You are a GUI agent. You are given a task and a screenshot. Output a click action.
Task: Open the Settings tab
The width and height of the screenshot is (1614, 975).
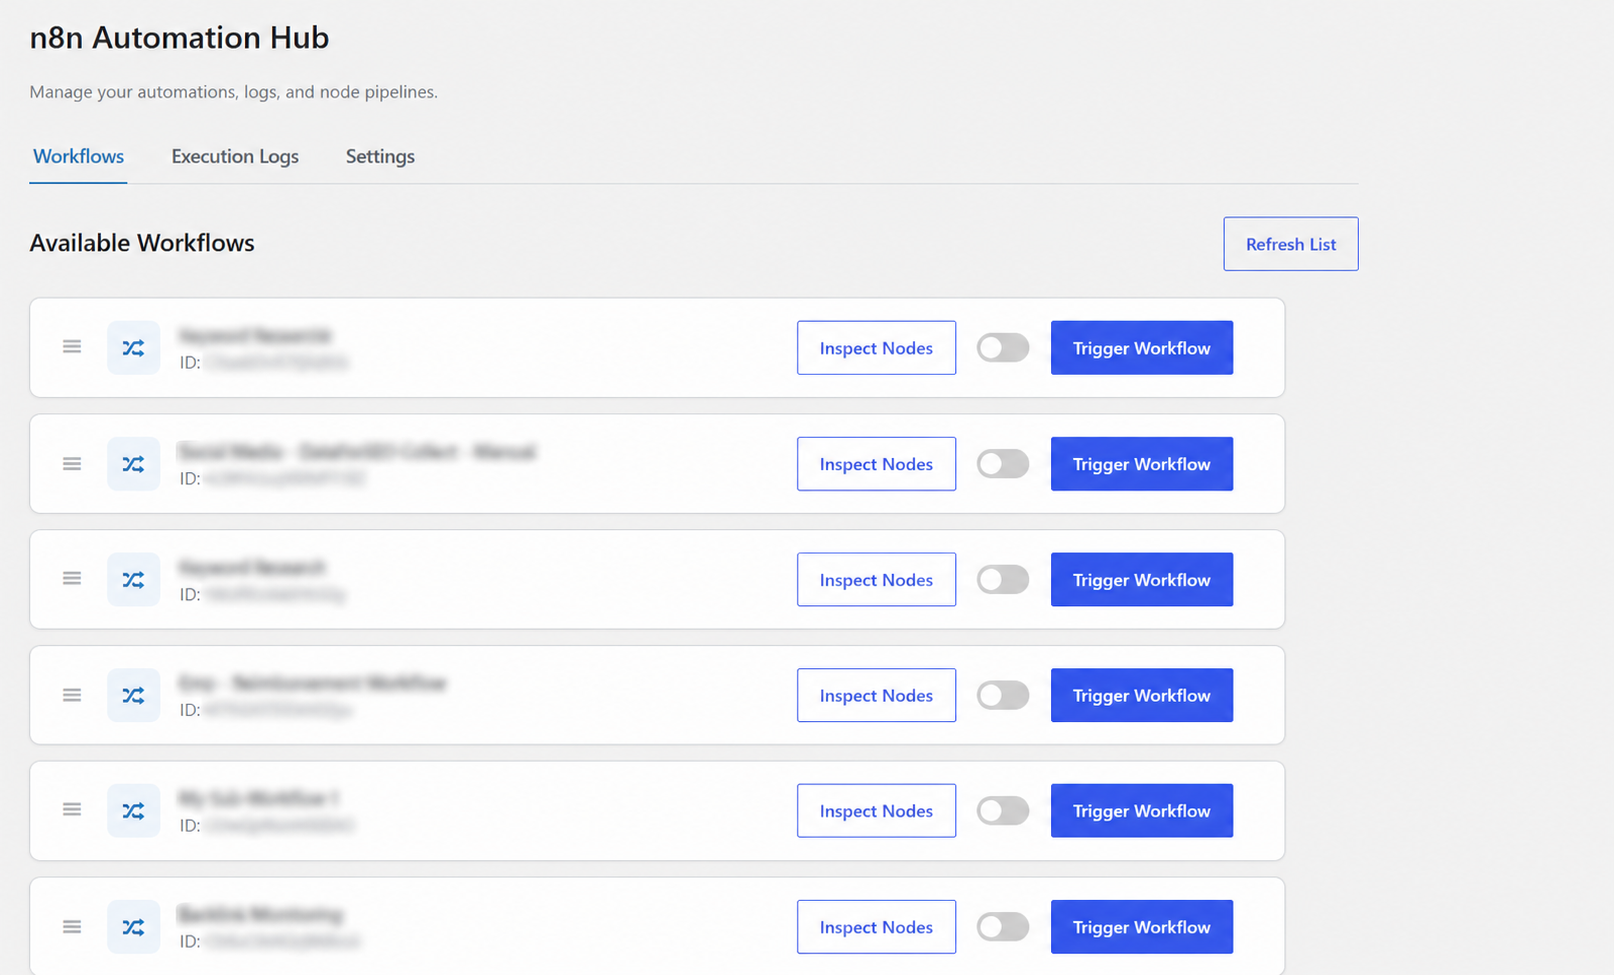(380, 156)
